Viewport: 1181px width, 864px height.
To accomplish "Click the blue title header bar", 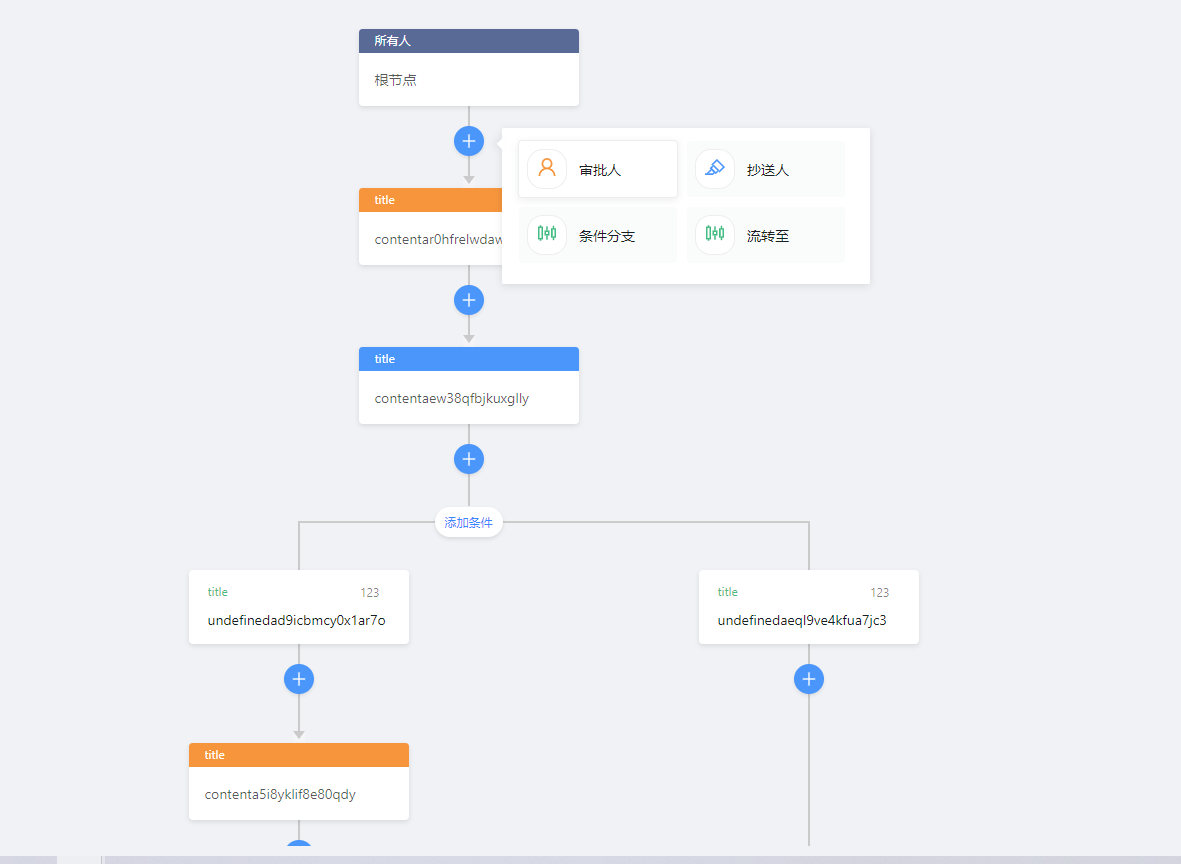I will click(x=468, y=359).
